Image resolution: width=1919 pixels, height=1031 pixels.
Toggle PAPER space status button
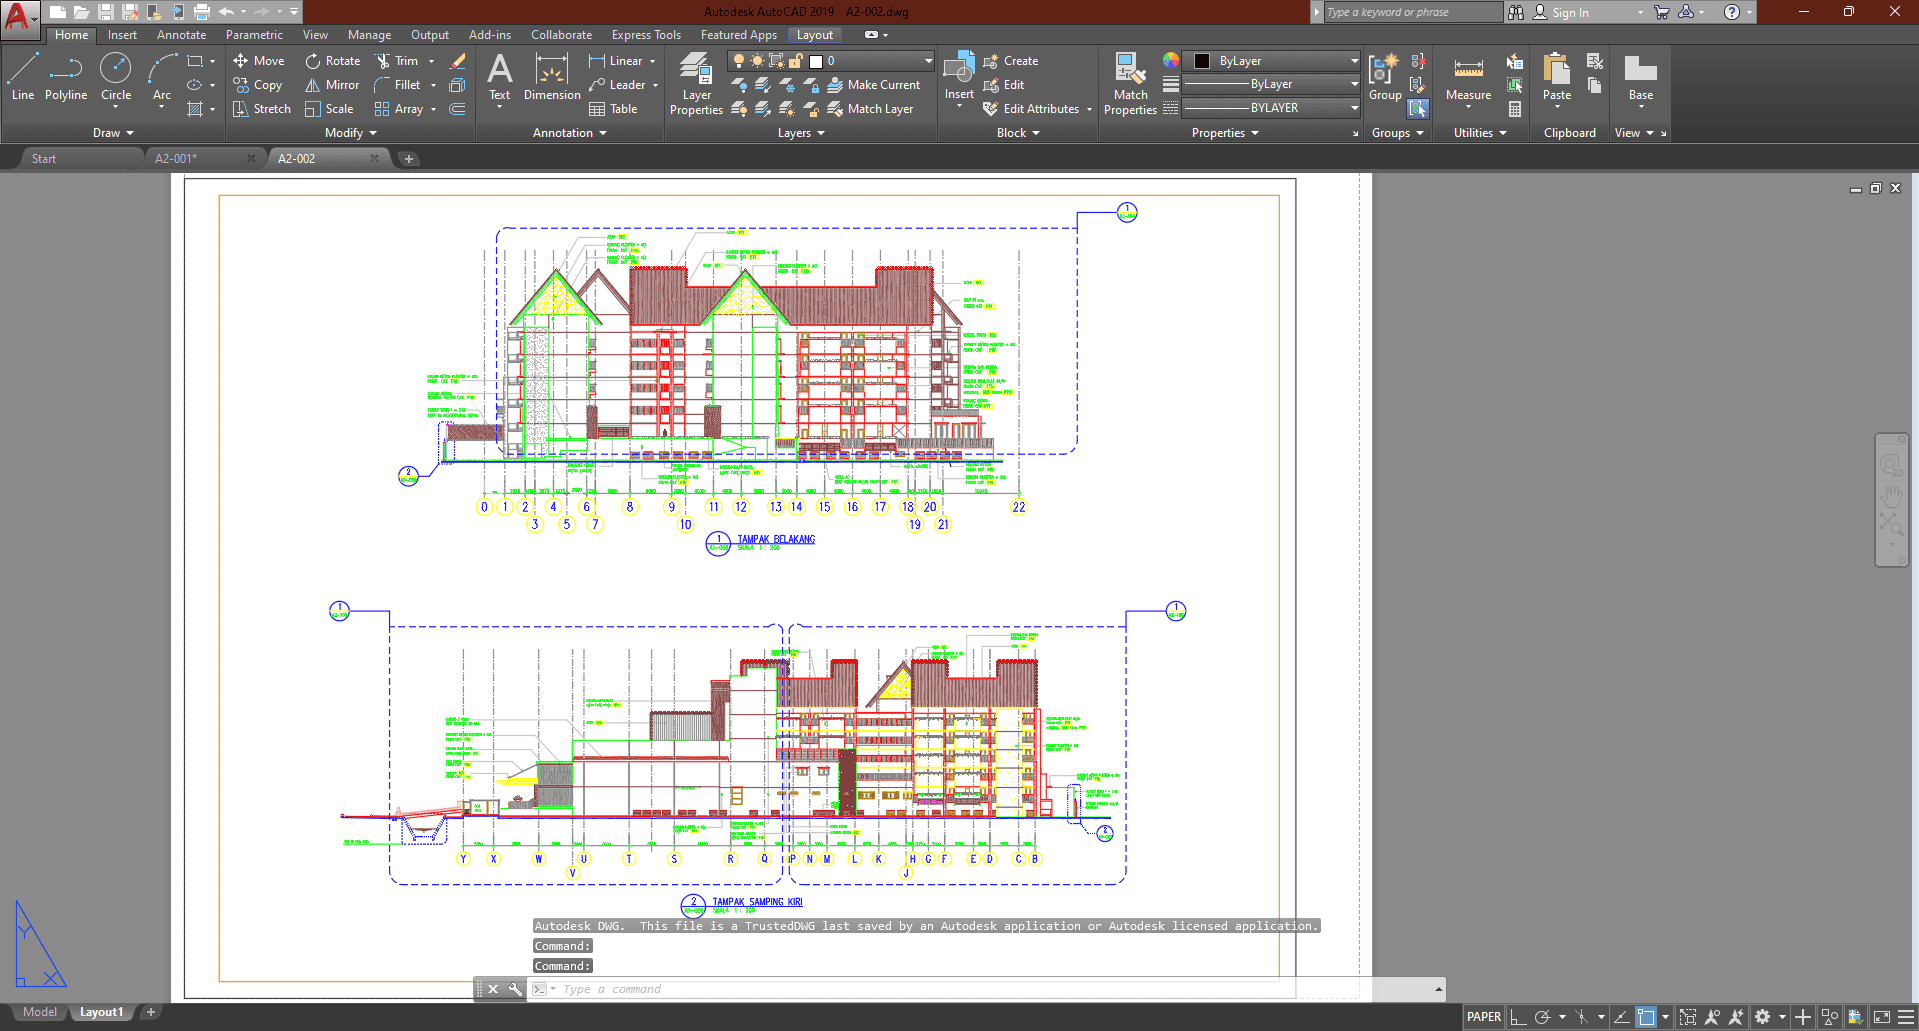[x=1483, y=1017]
